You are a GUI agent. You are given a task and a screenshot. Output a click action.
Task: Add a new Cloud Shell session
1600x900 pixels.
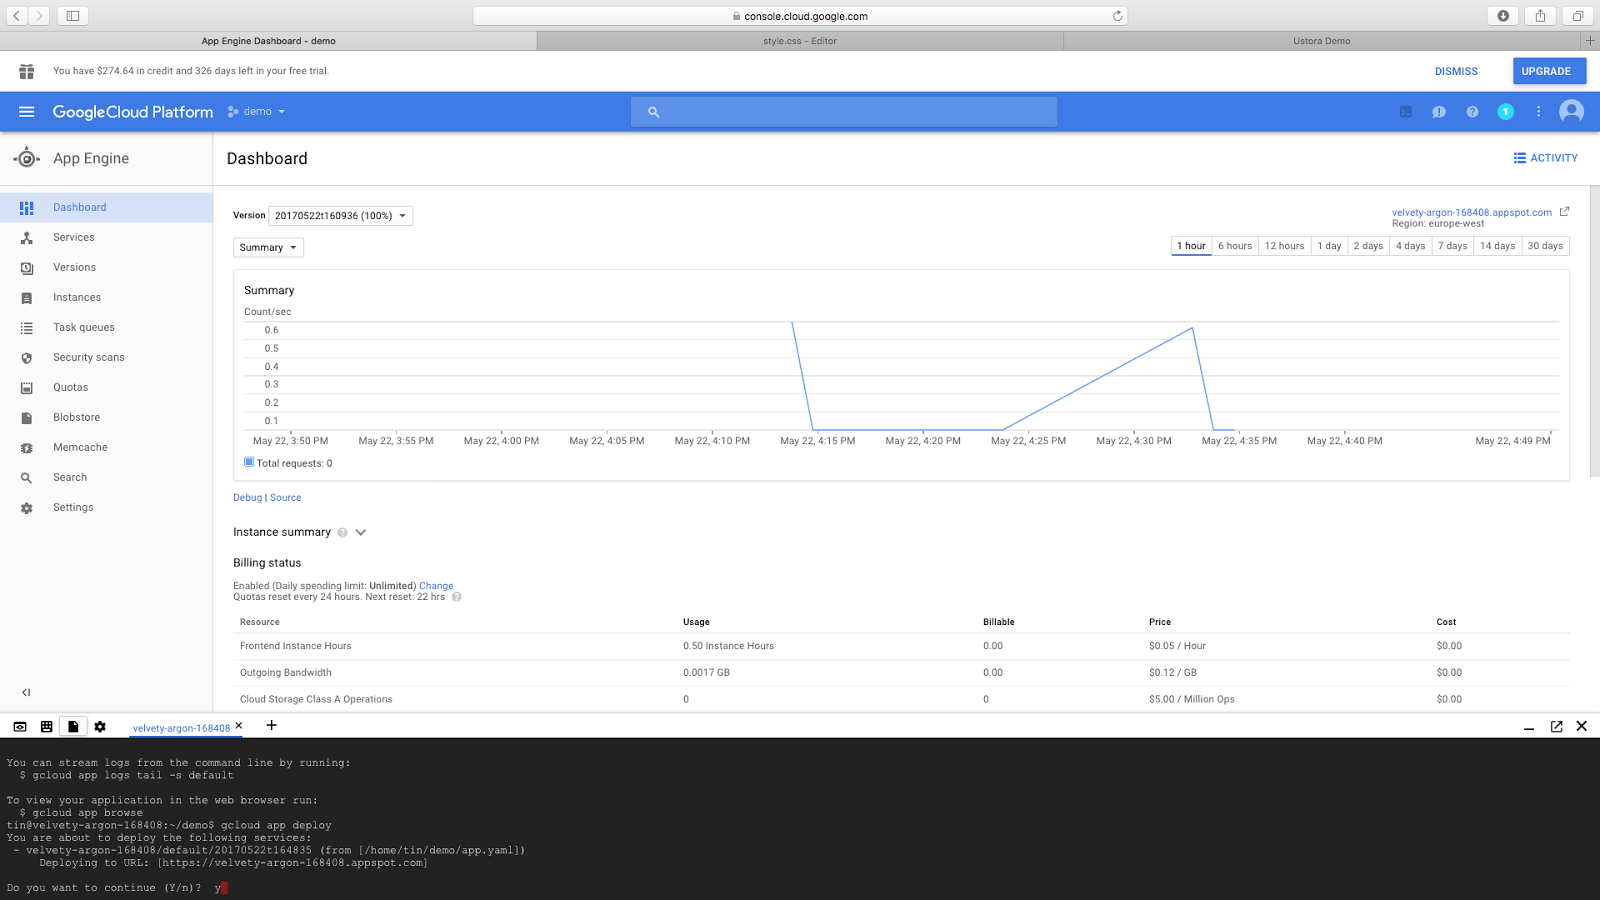(271, 726)
